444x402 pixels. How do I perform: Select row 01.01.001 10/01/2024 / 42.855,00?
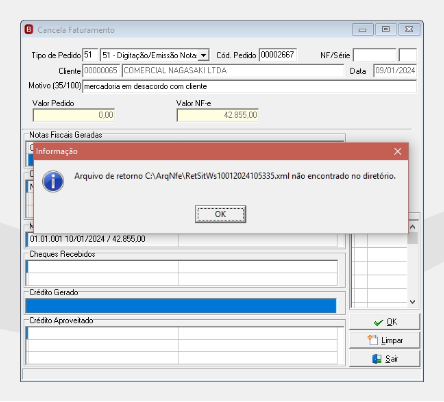coord(182,239)
